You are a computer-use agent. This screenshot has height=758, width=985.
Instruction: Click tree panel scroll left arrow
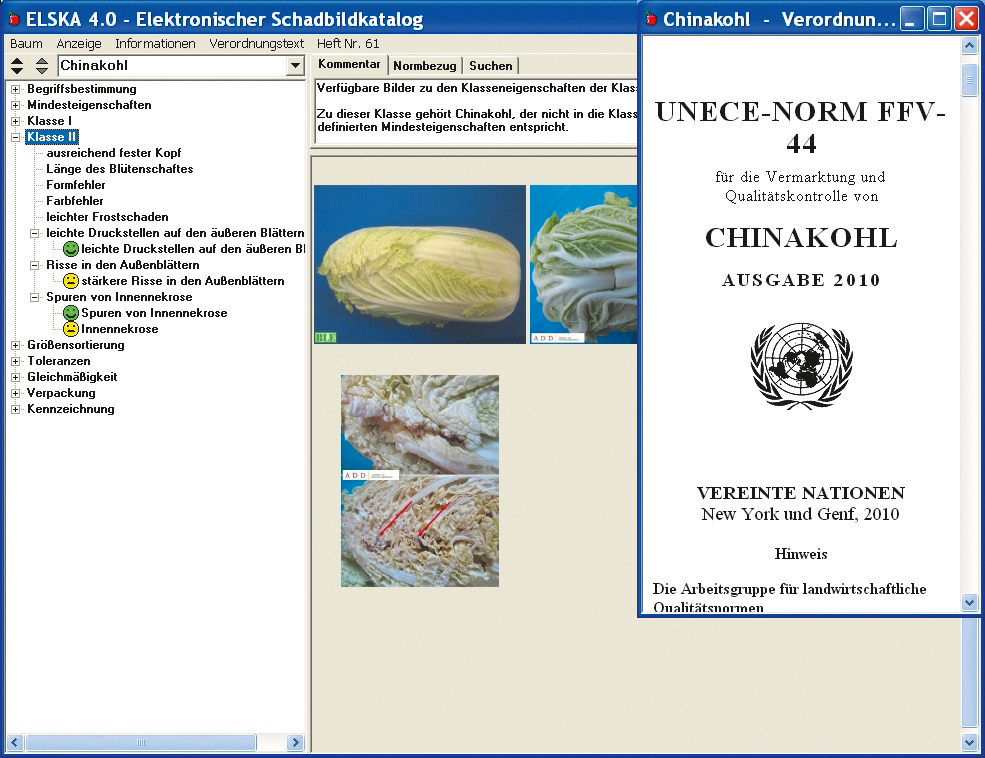[x=15, y=742]
